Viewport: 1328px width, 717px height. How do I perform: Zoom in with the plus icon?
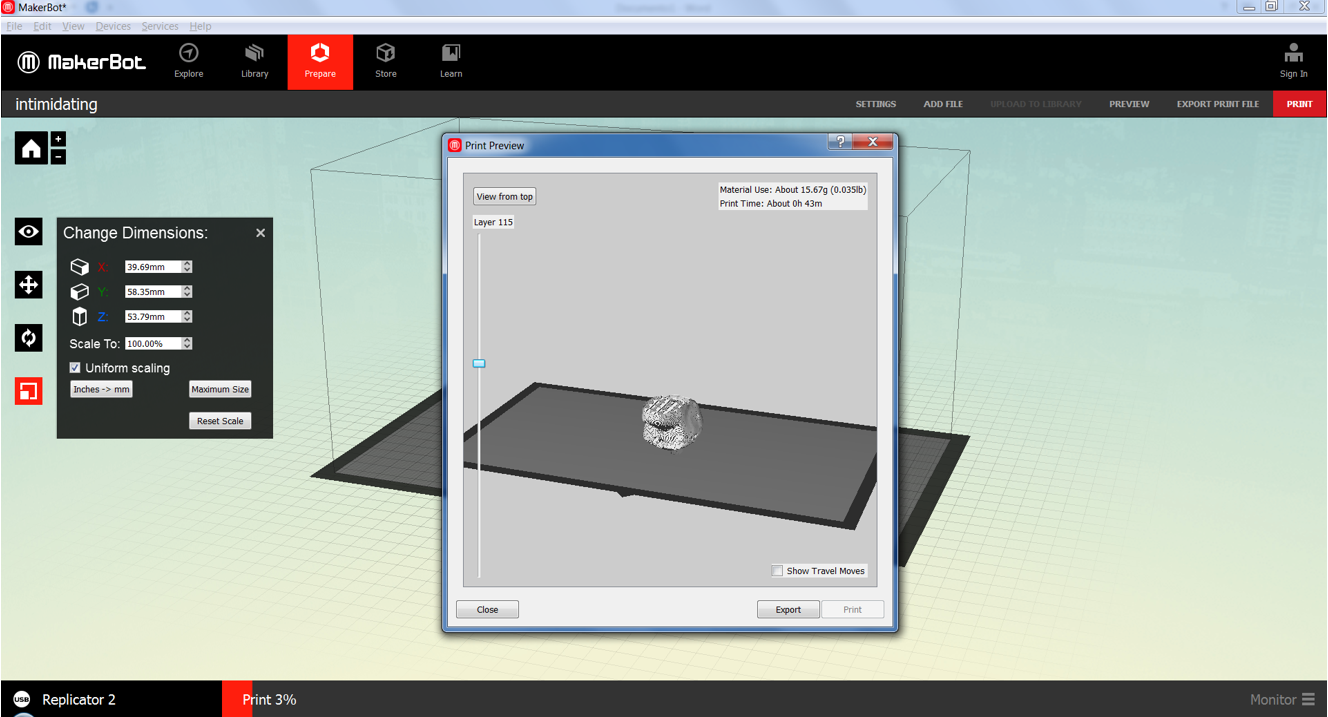[x=58, y=140]
